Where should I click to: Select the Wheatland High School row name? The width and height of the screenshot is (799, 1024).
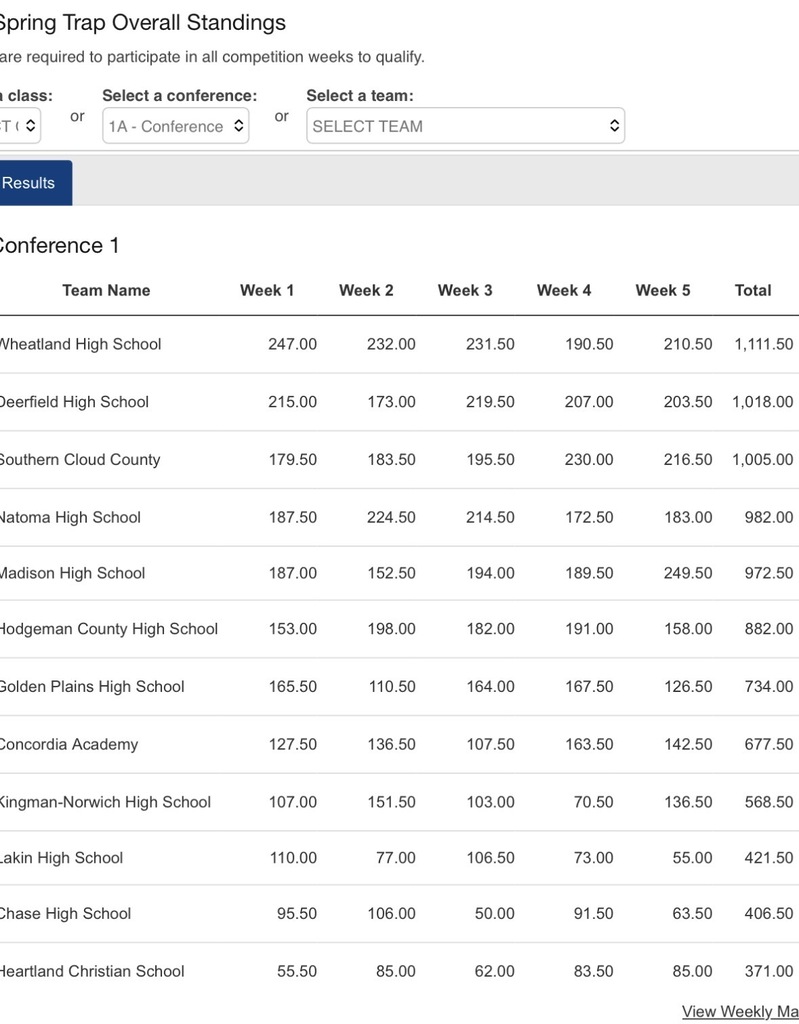tap(80, 344)
